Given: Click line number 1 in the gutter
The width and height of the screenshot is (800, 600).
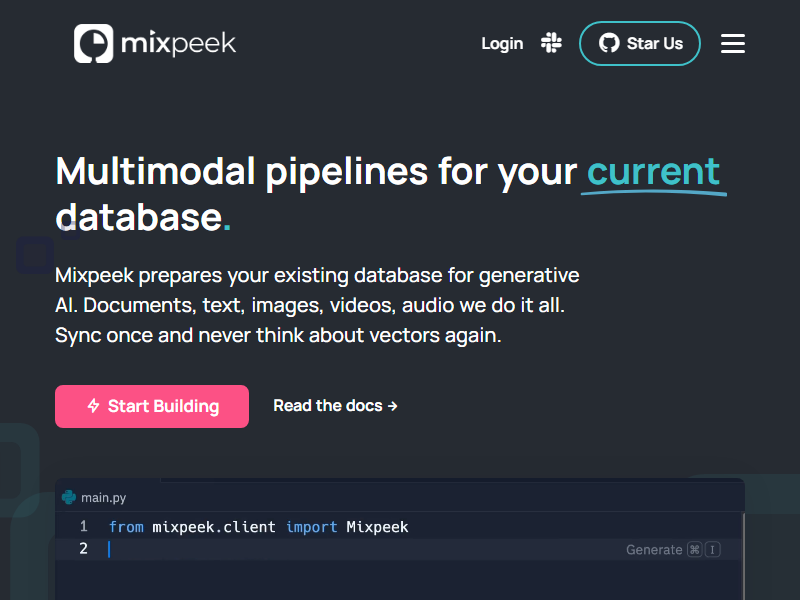Looking at the screenshot, I should (84, 526).
